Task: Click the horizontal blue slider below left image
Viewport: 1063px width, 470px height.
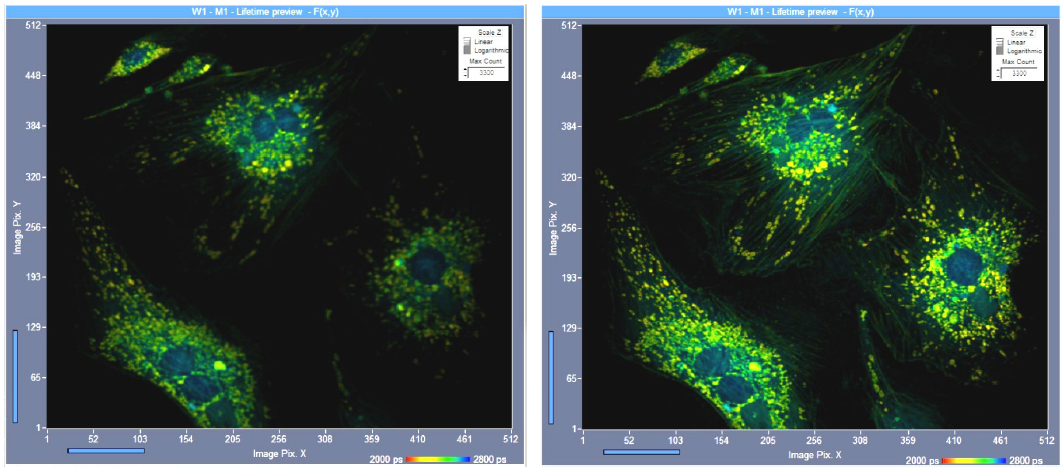Action: tap(105, 451)
